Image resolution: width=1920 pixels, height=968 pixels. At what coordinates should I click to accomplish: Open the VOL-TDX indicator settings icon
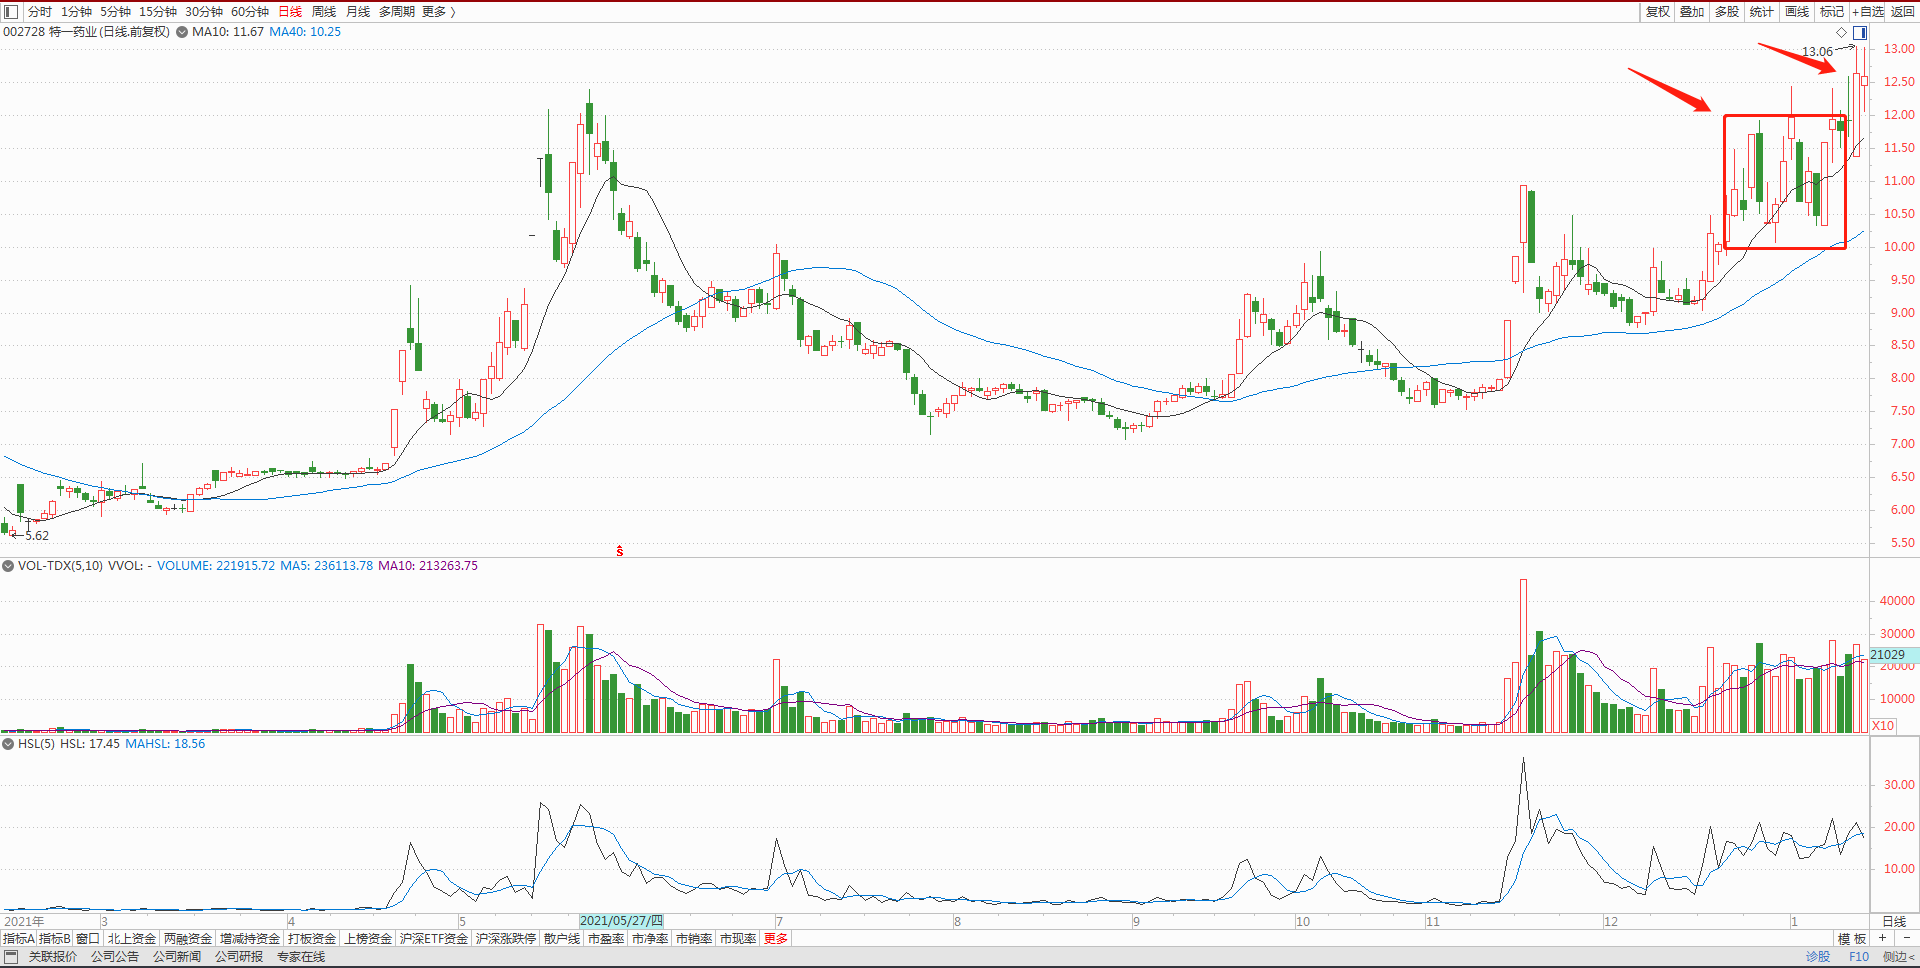tap(8, 566)
